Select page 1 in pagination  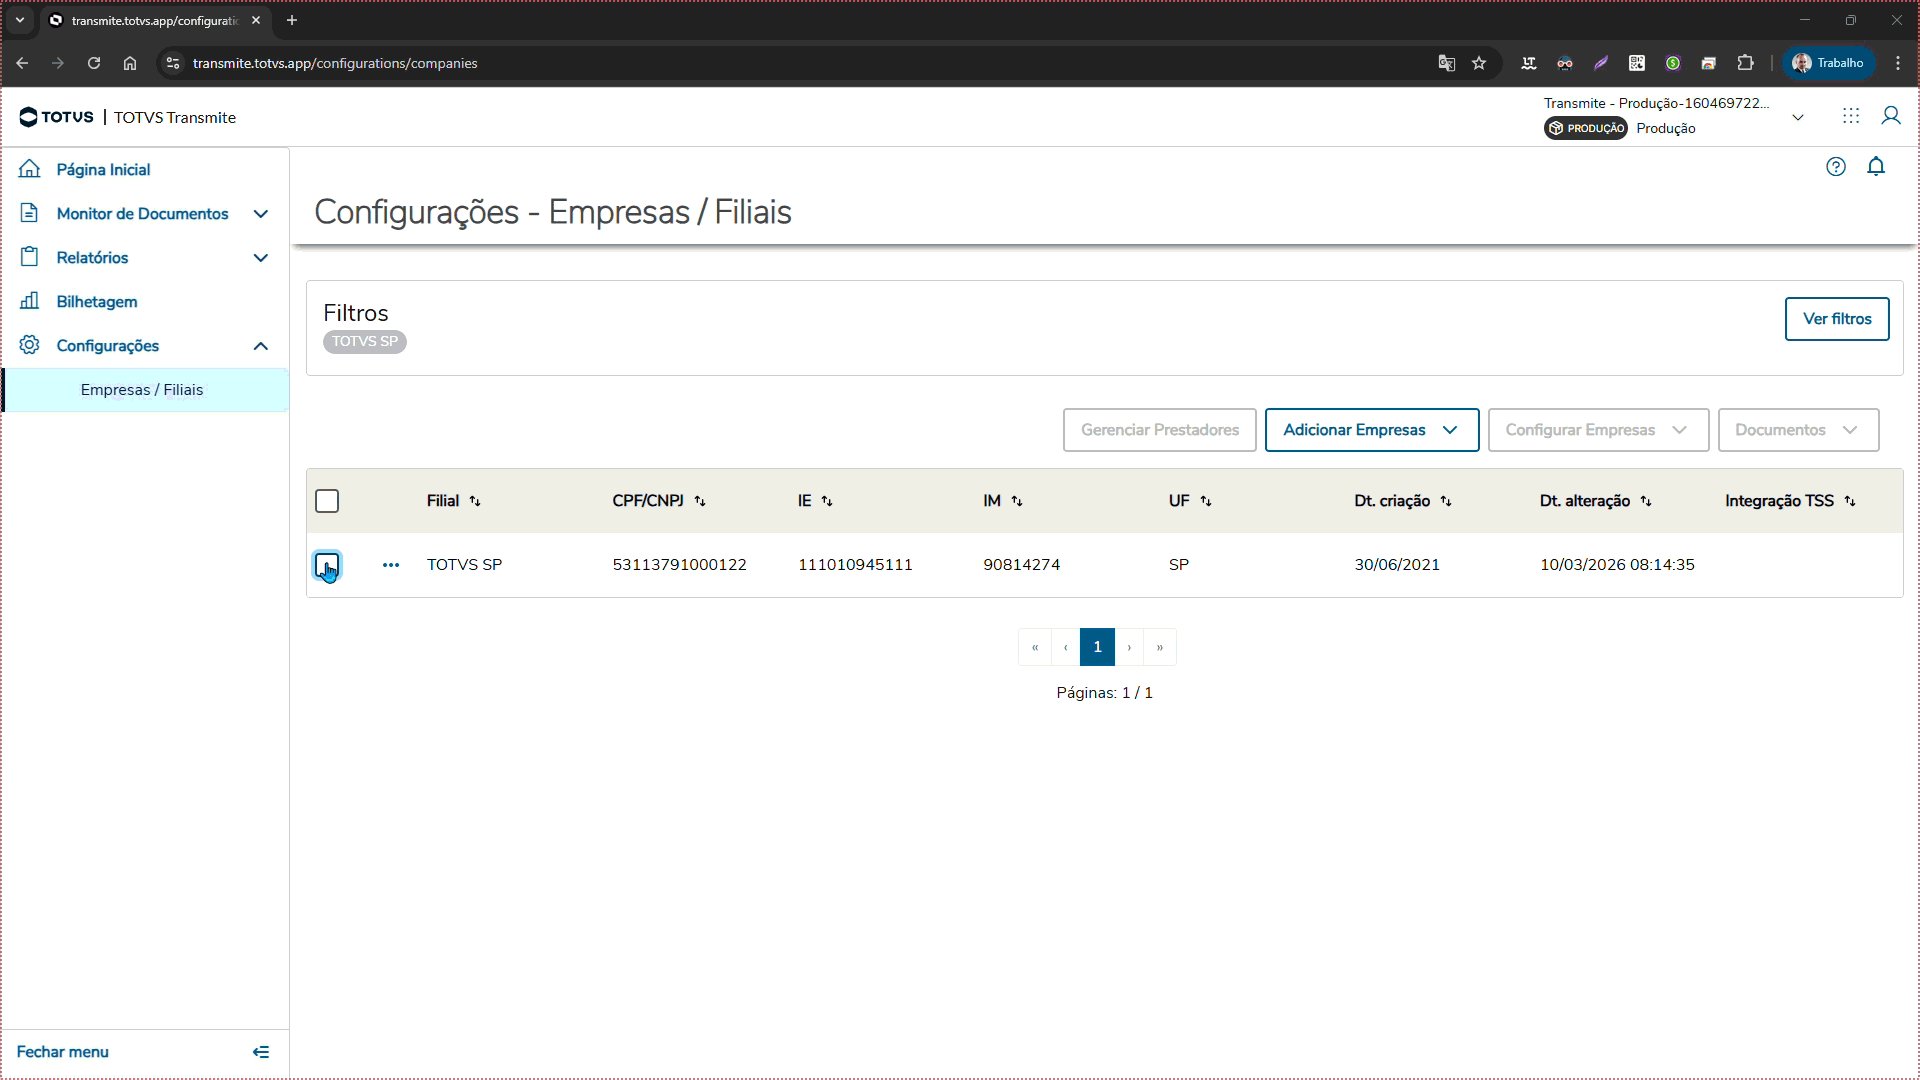point(1097,647)
